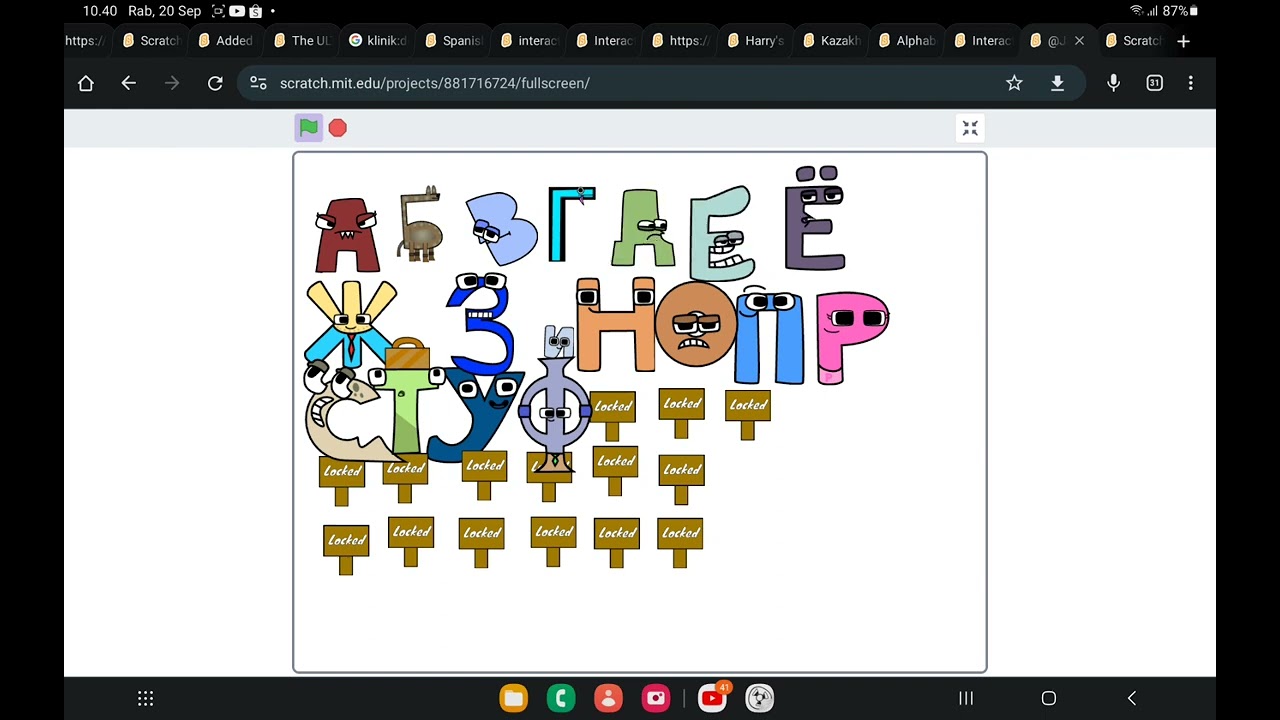Click the light blue letter В character
The height and width of the screenshot is (720, 1280).
(500, 229)
